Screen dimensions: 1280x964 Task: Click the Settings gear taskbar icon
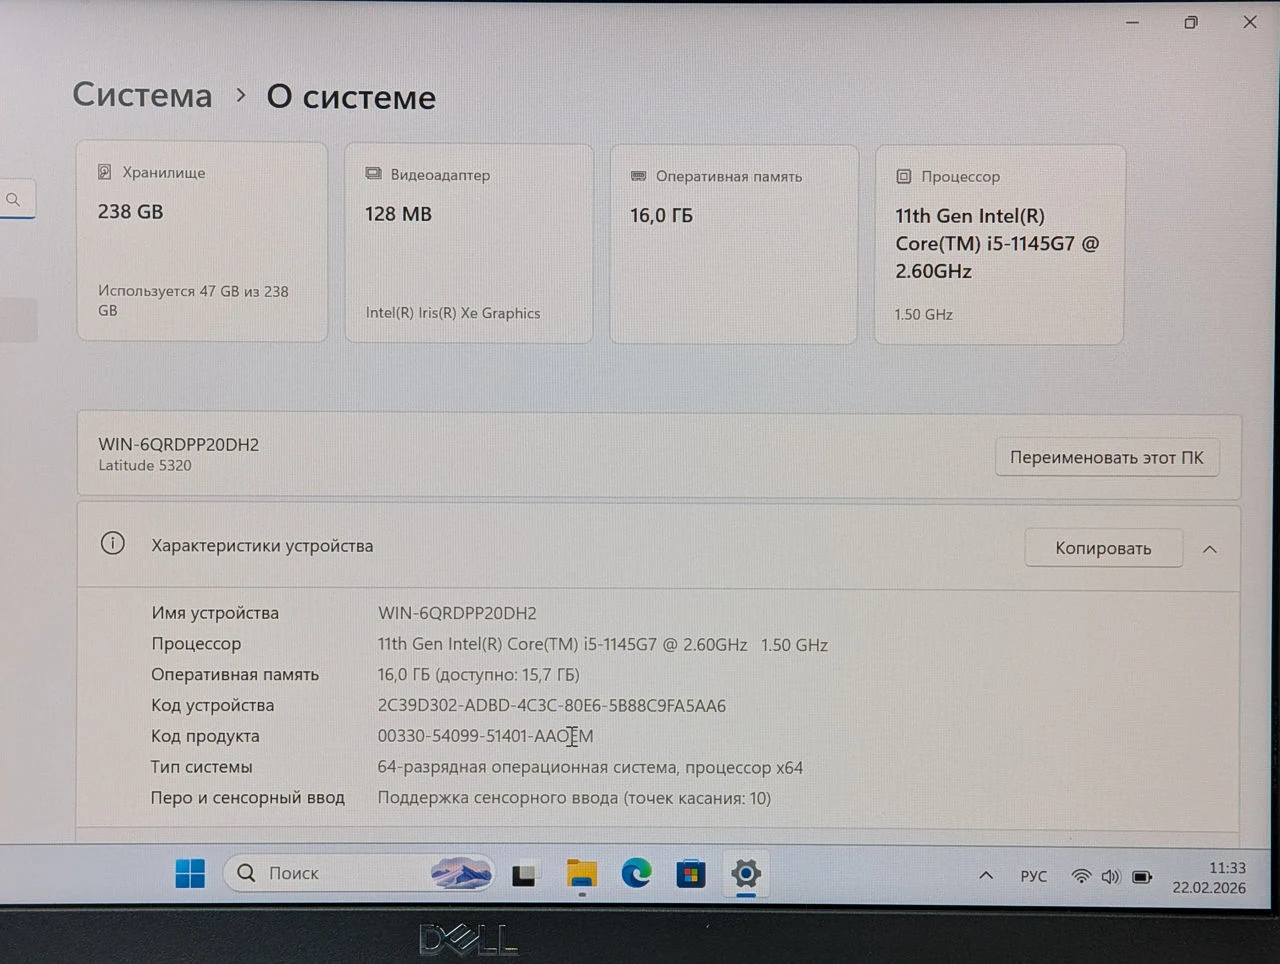click(x=745, y=874)
